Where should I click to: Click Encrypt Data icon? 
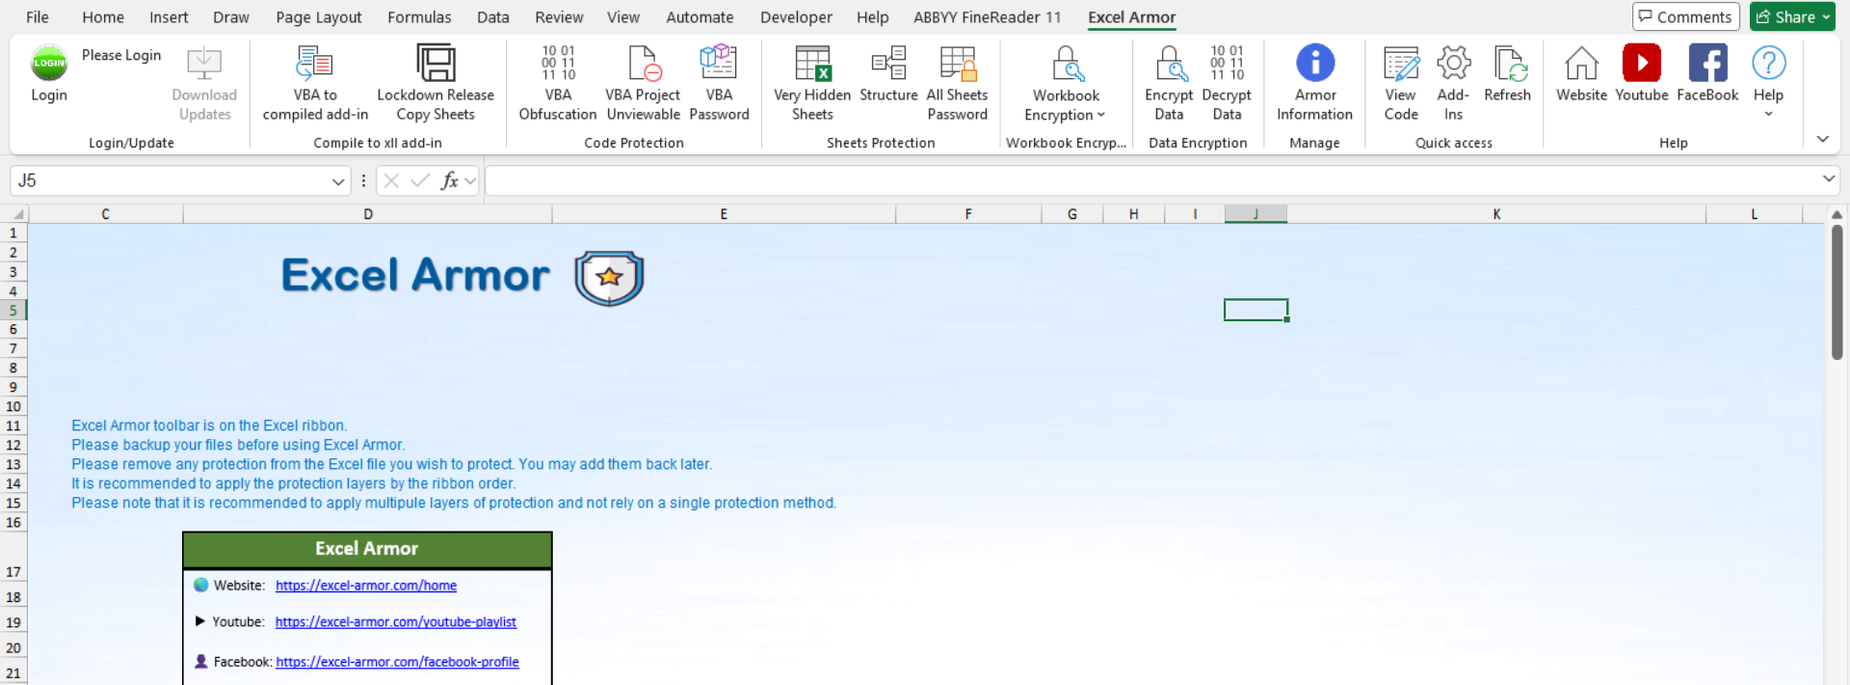(1169, 63)
